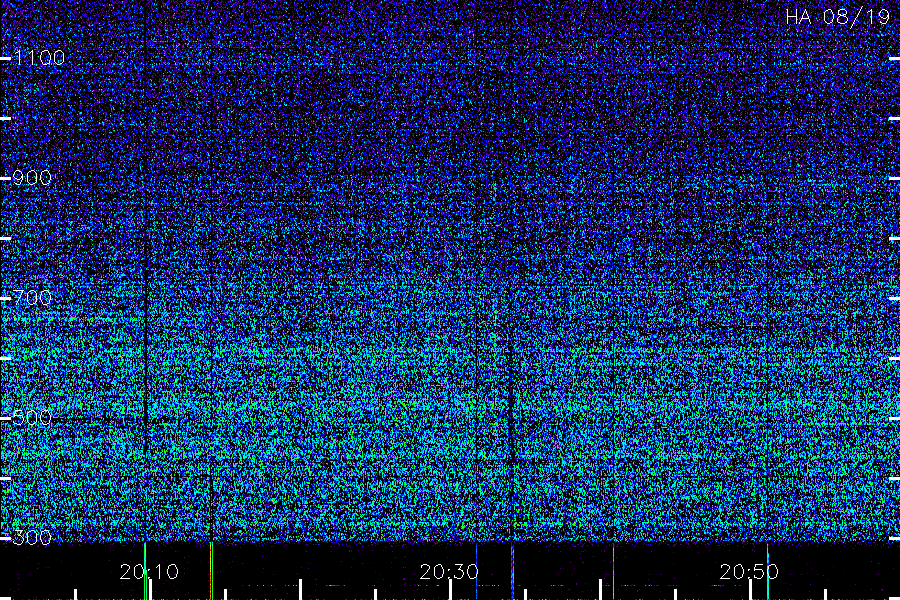Click the green spike marker near 20:10
Viewport: 900px width, 600px height.
[145, 571]
